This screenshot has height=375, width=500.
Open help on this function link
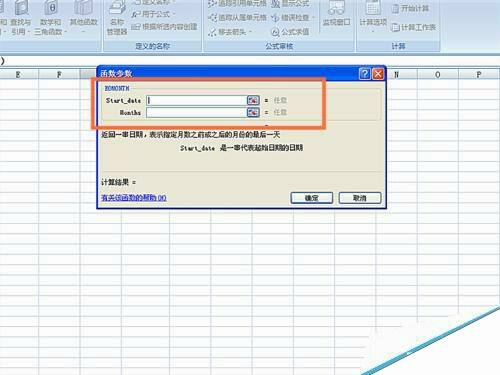click(x=134, y=198)
